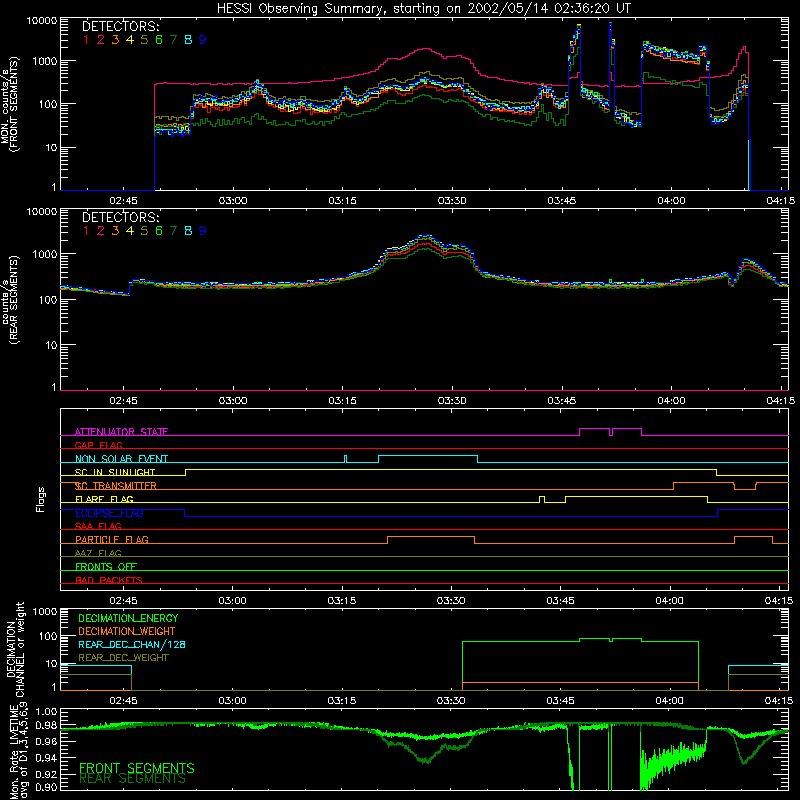This screenshot has width=800, height=800.
Task: Click detector 6 legend number in rear segments panel
Action: coord(159,231)
